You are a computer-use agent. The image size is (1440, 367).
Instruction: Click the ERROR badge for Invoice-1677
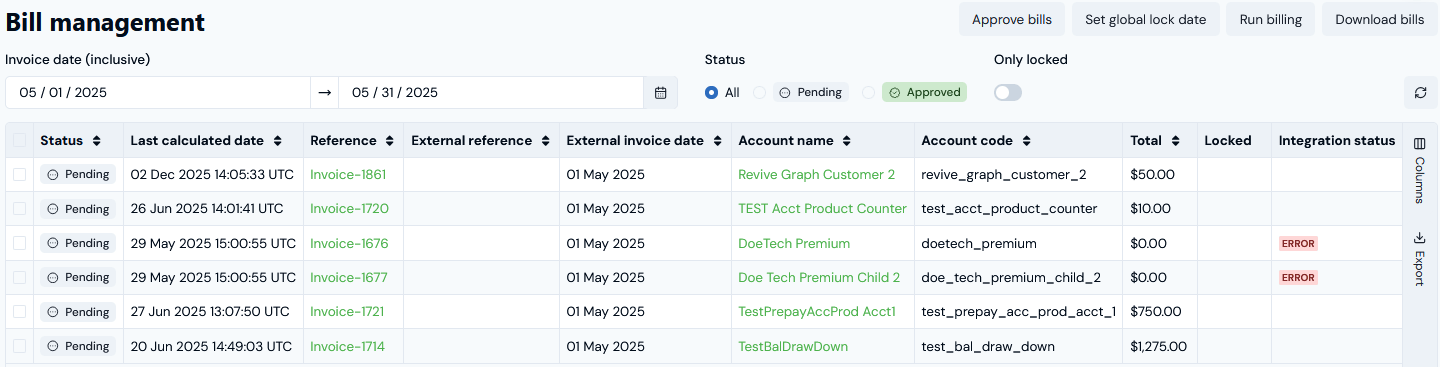[1299, 277]
